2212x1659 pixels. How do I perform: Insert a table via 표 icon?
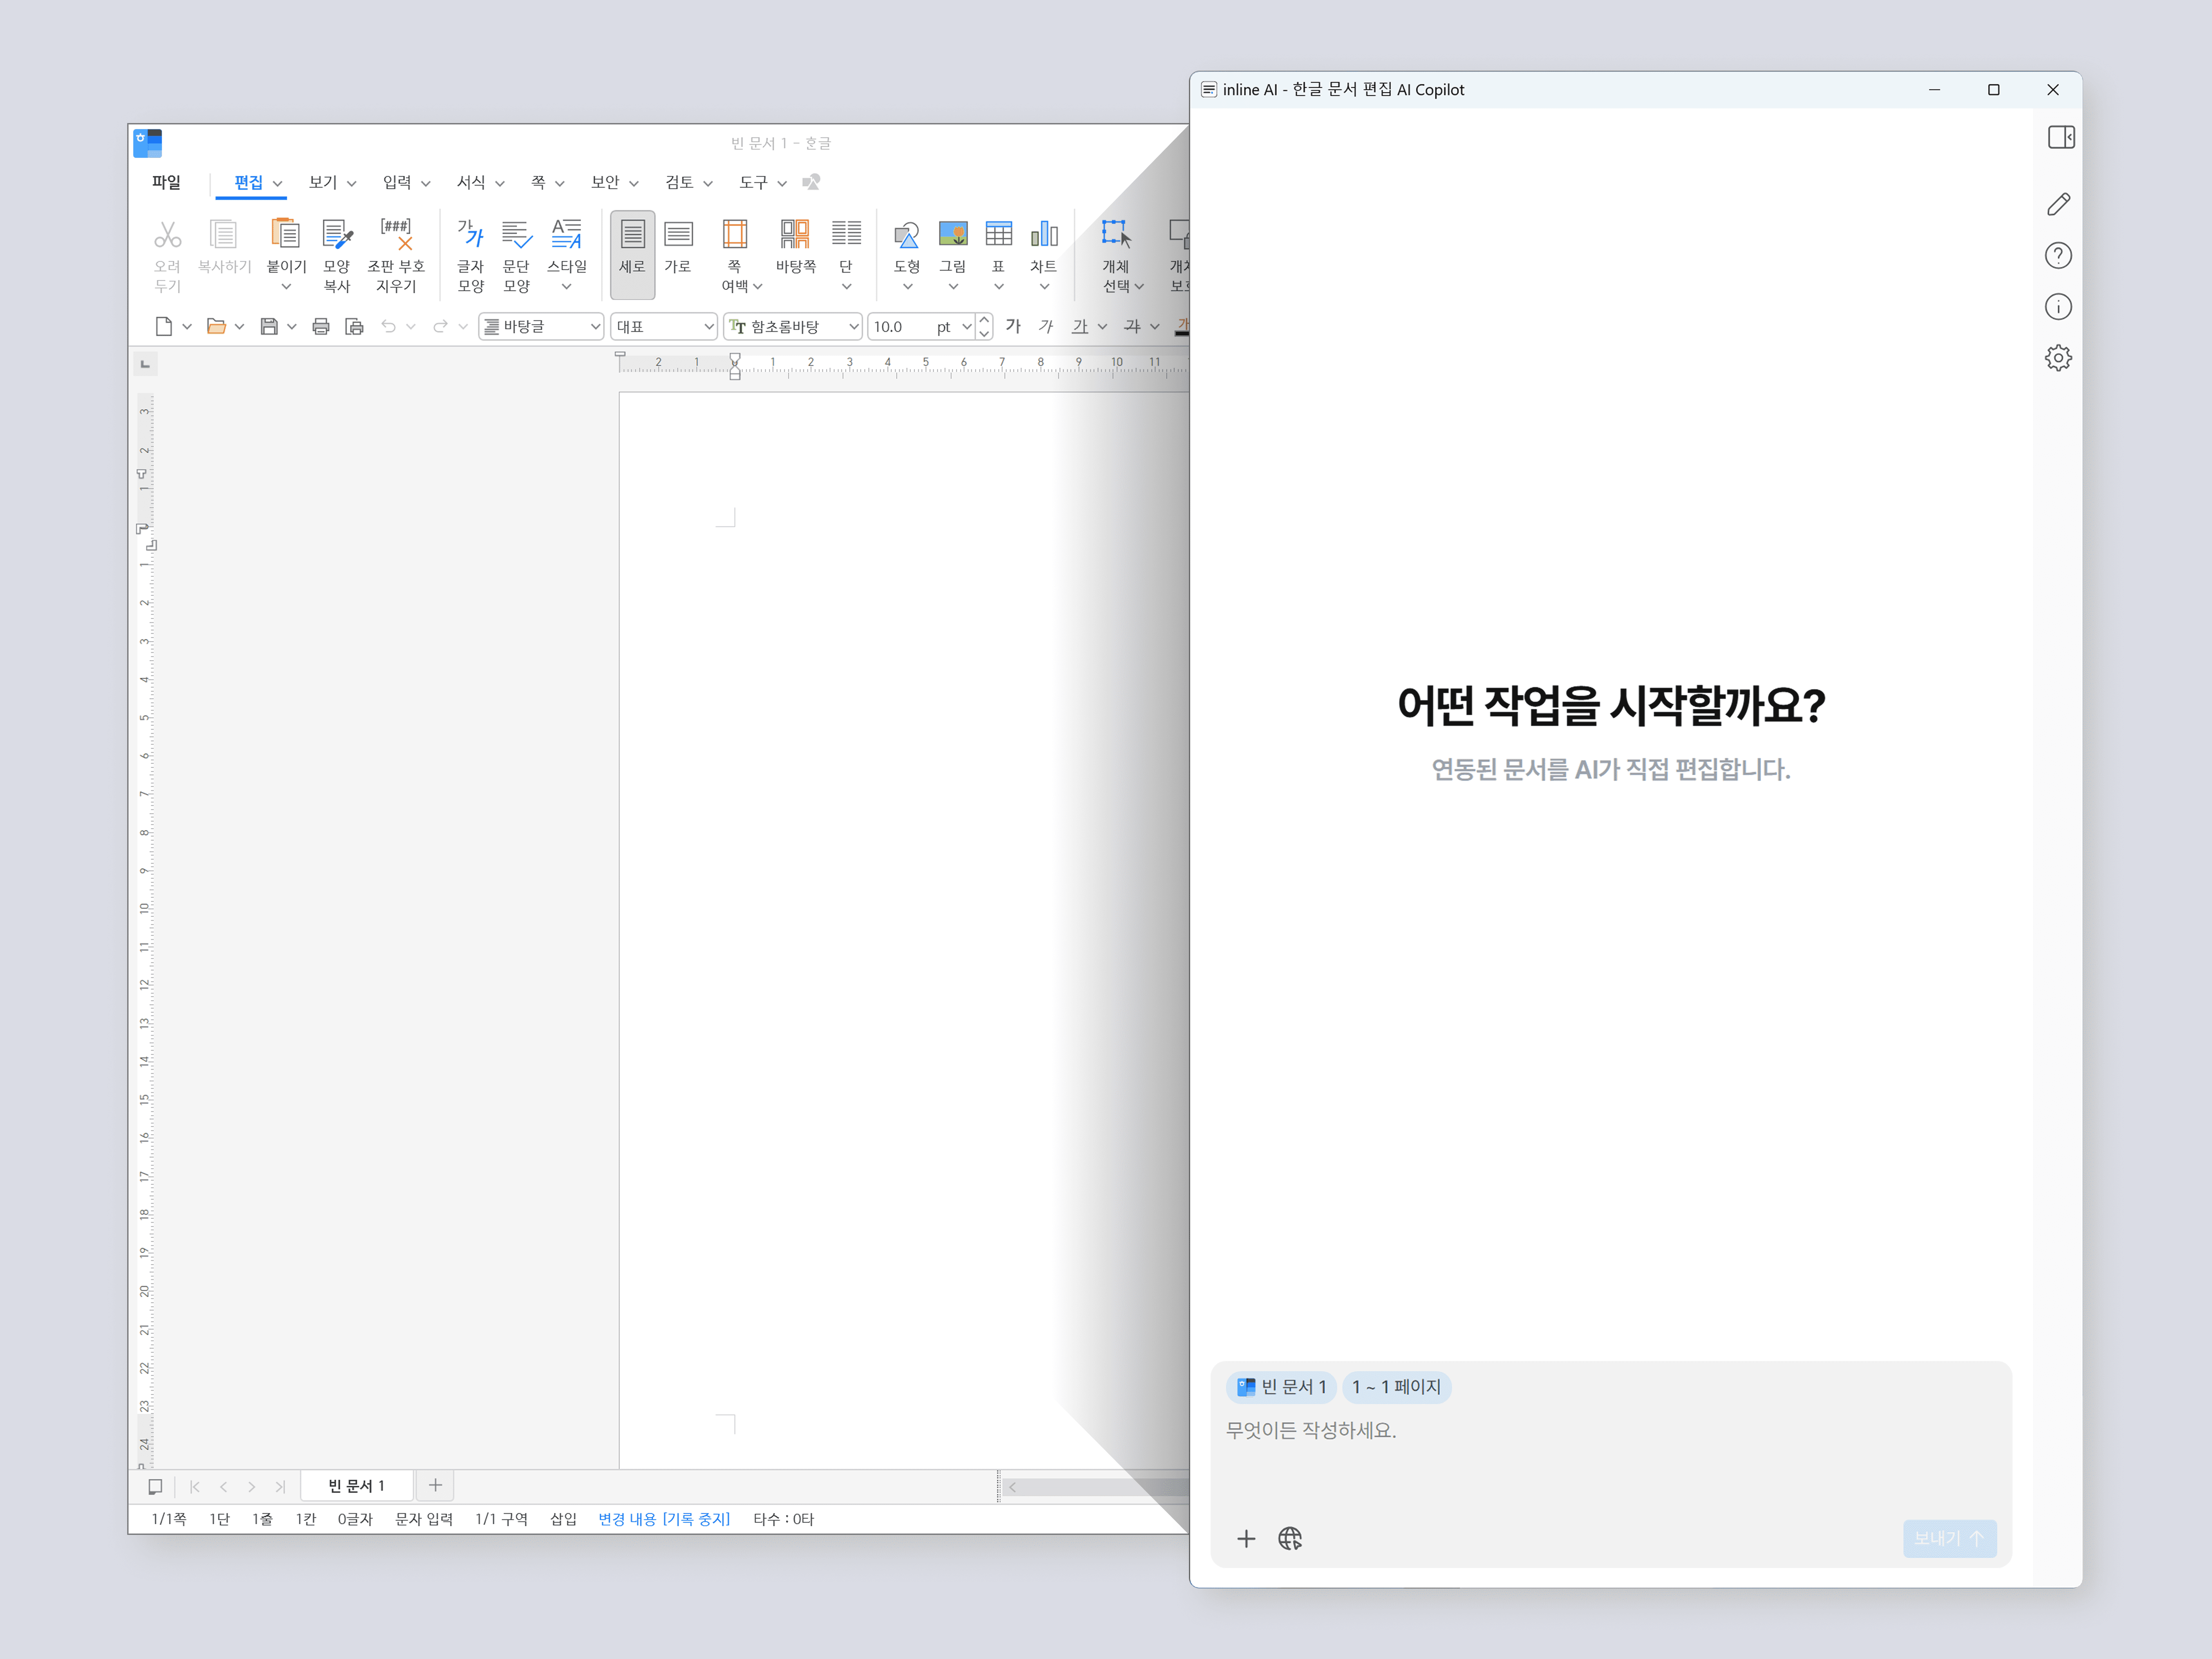point(998,234)
